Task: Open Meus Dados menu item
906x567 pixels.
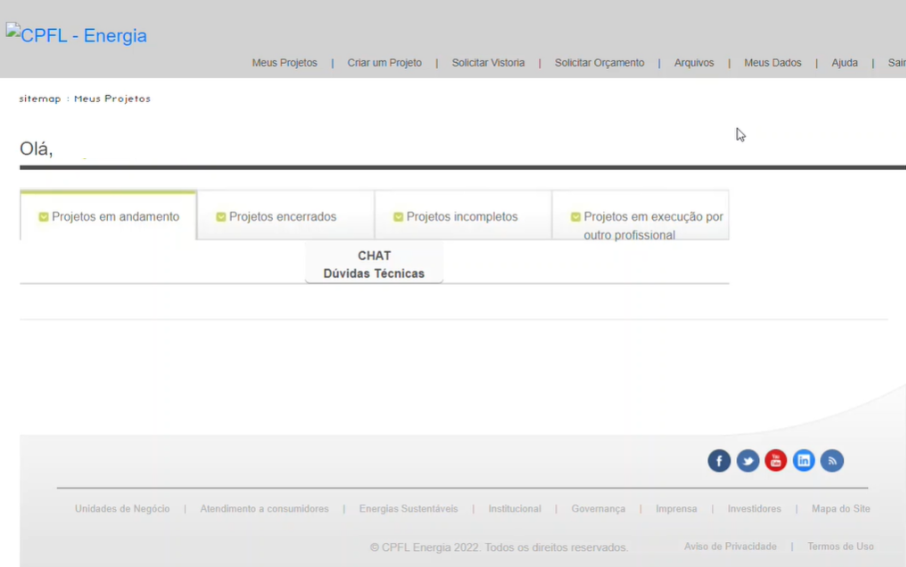Action: pyautogui.click(x=773, y=62)
